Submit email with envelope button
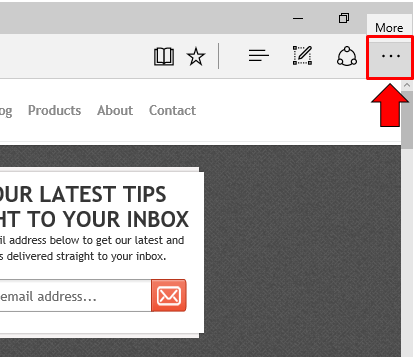The image size is (417, 360). pos(169,296)
